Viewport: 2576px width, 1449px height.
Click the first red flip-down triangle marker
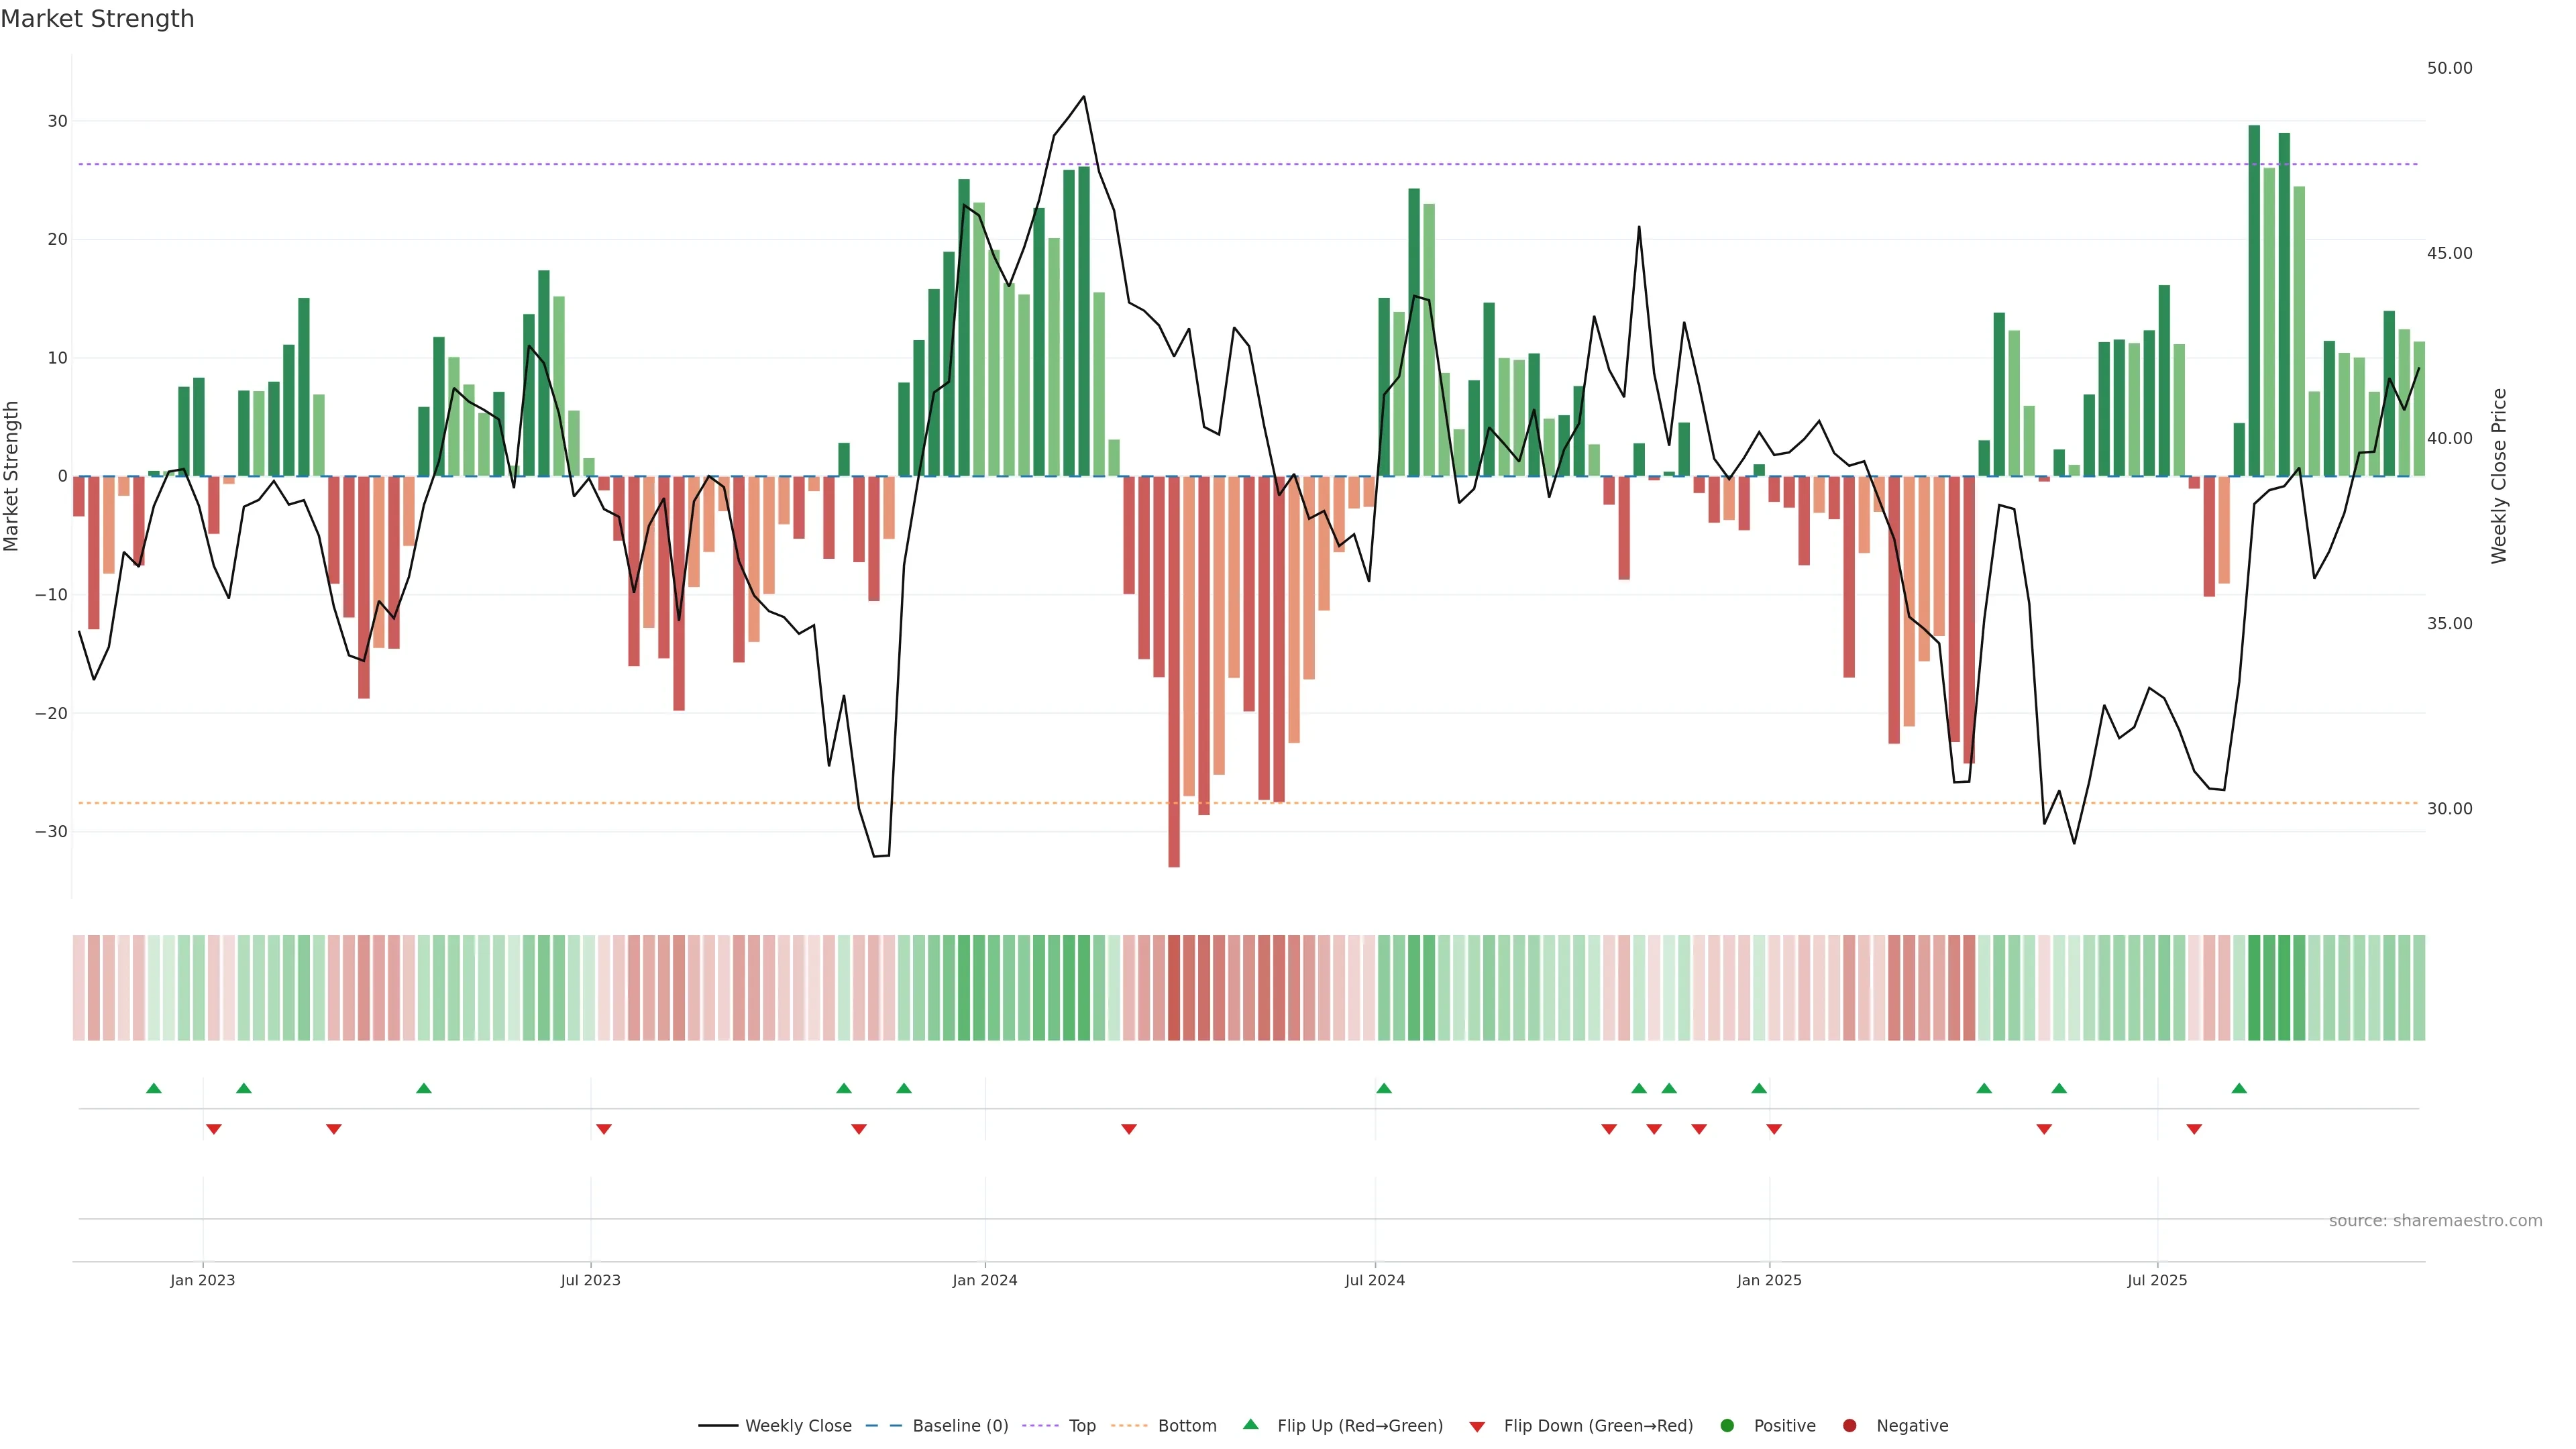tap(213, 1129)
